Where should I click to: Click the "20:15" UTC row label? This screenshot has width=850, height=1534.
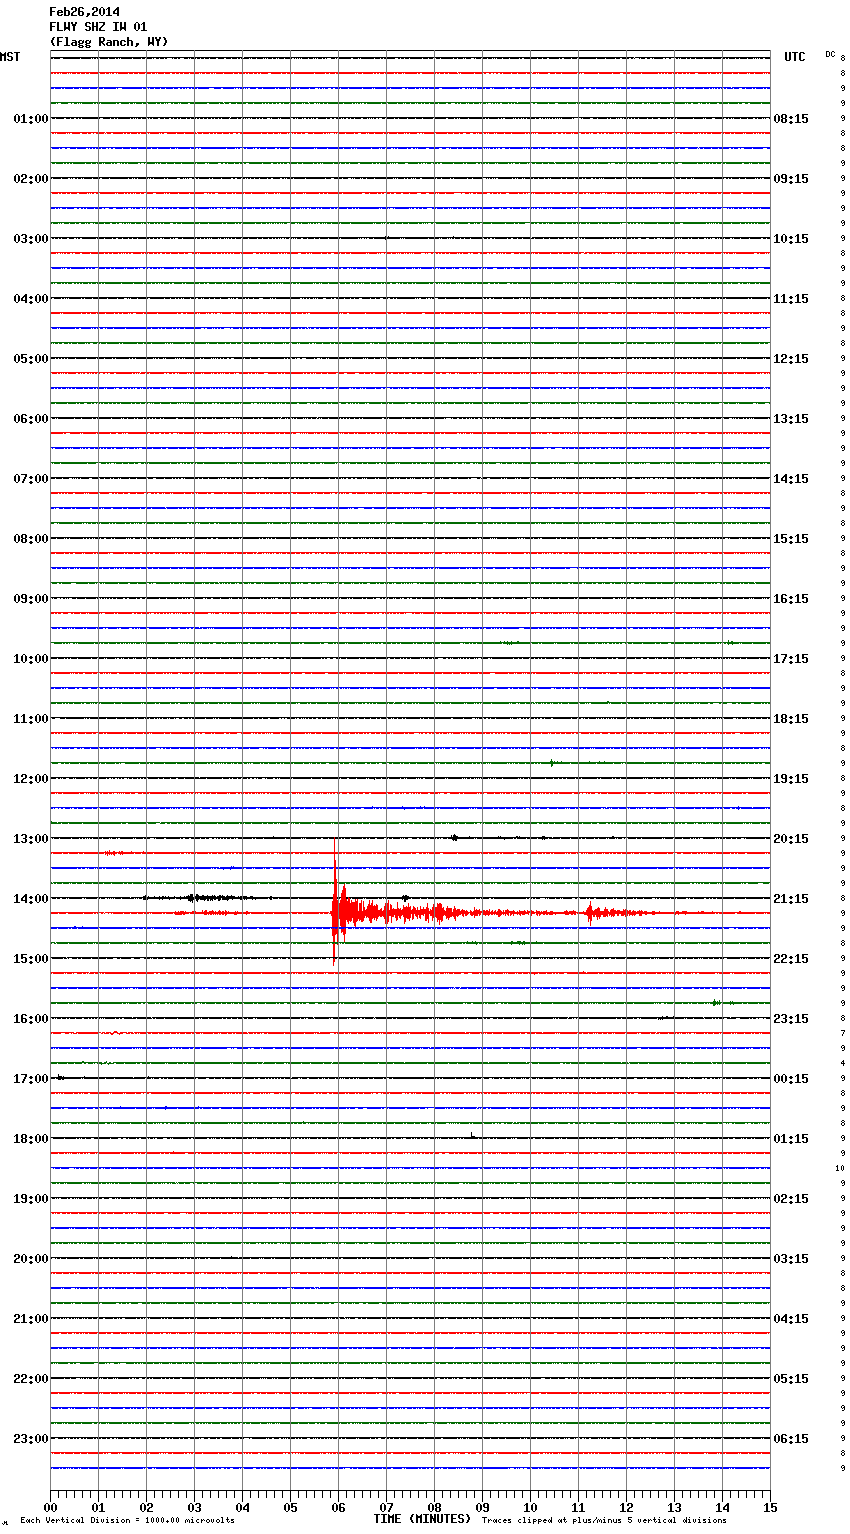point(791,839)
